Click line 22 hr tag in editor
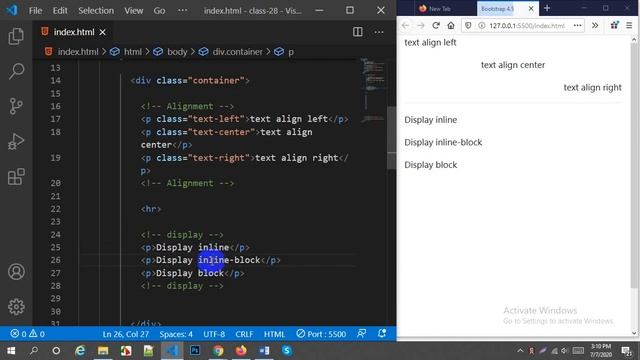640x360 pixels. point(151,209)
